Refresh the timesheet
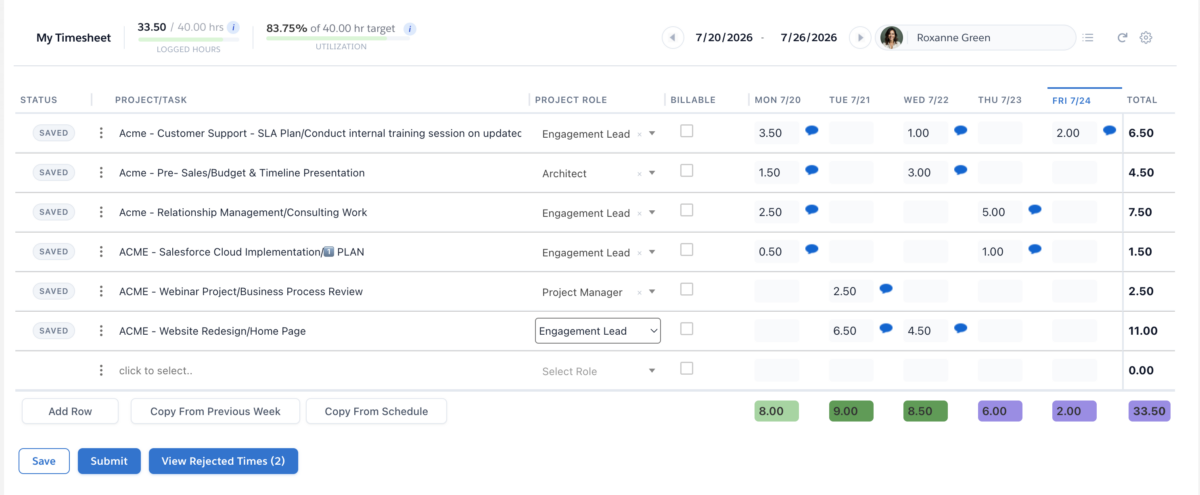This screenshot has height=495, width=1200. point(1122,37)
